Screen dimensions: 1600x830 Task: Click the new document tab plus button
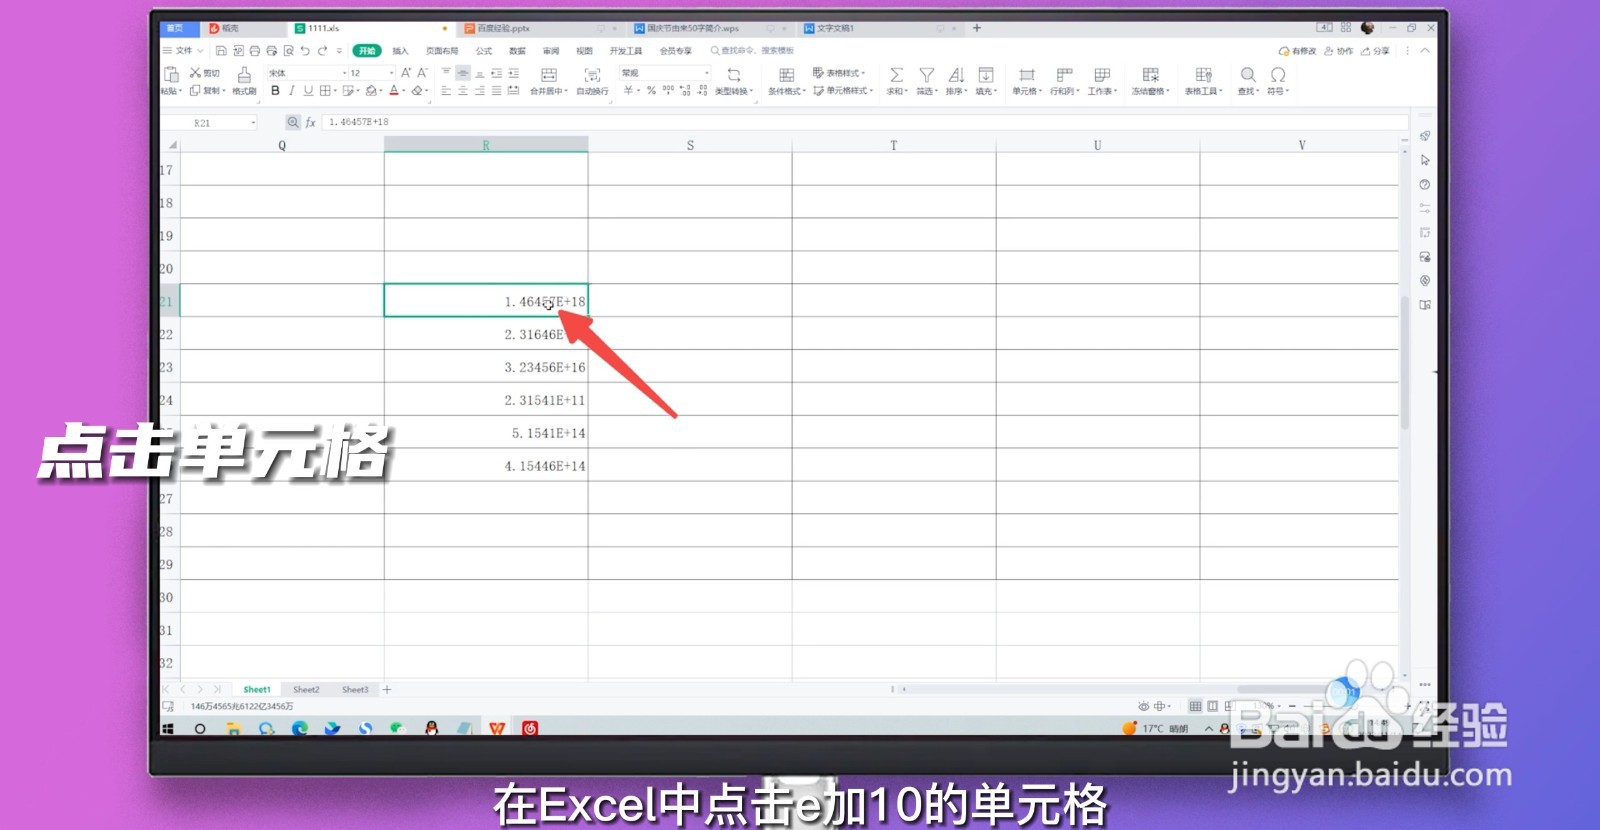point(977,28)
